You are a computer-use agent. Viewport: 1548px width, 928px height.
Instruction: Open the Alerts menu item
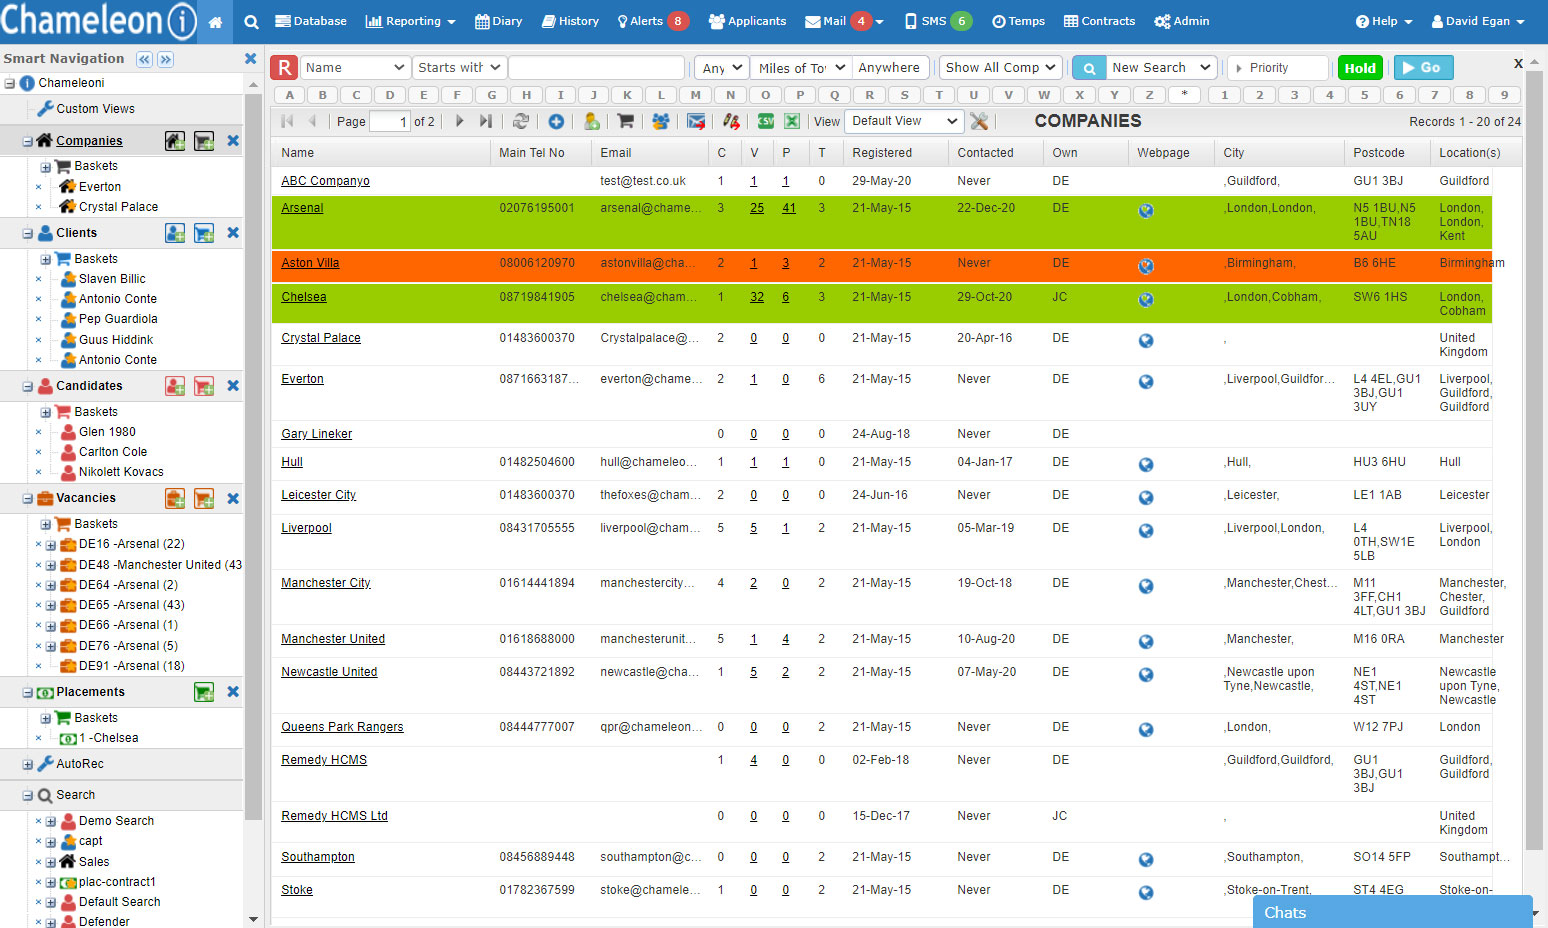pyautogui.click(x=653, y=21)
